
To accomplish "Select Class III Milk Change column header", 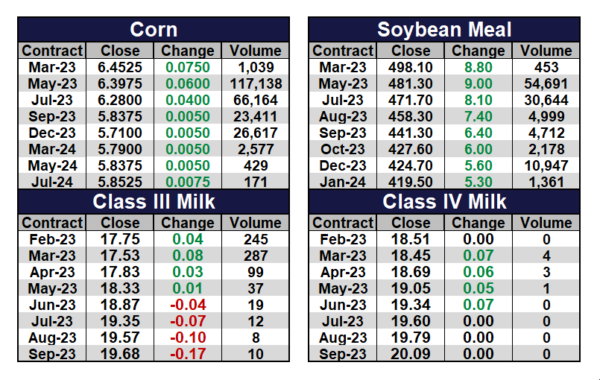I will 188,223.
